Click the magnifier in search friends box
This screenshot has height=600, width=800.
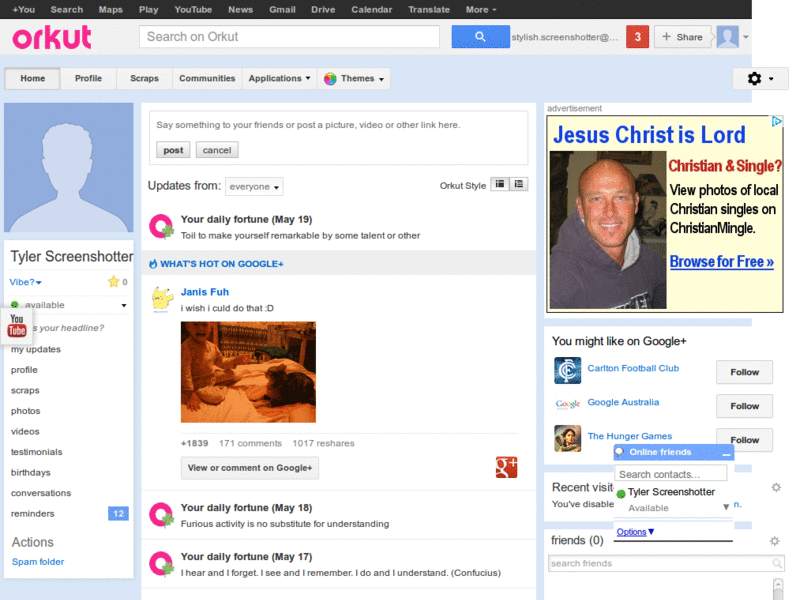pyautogui.click(x=777, y=563)
